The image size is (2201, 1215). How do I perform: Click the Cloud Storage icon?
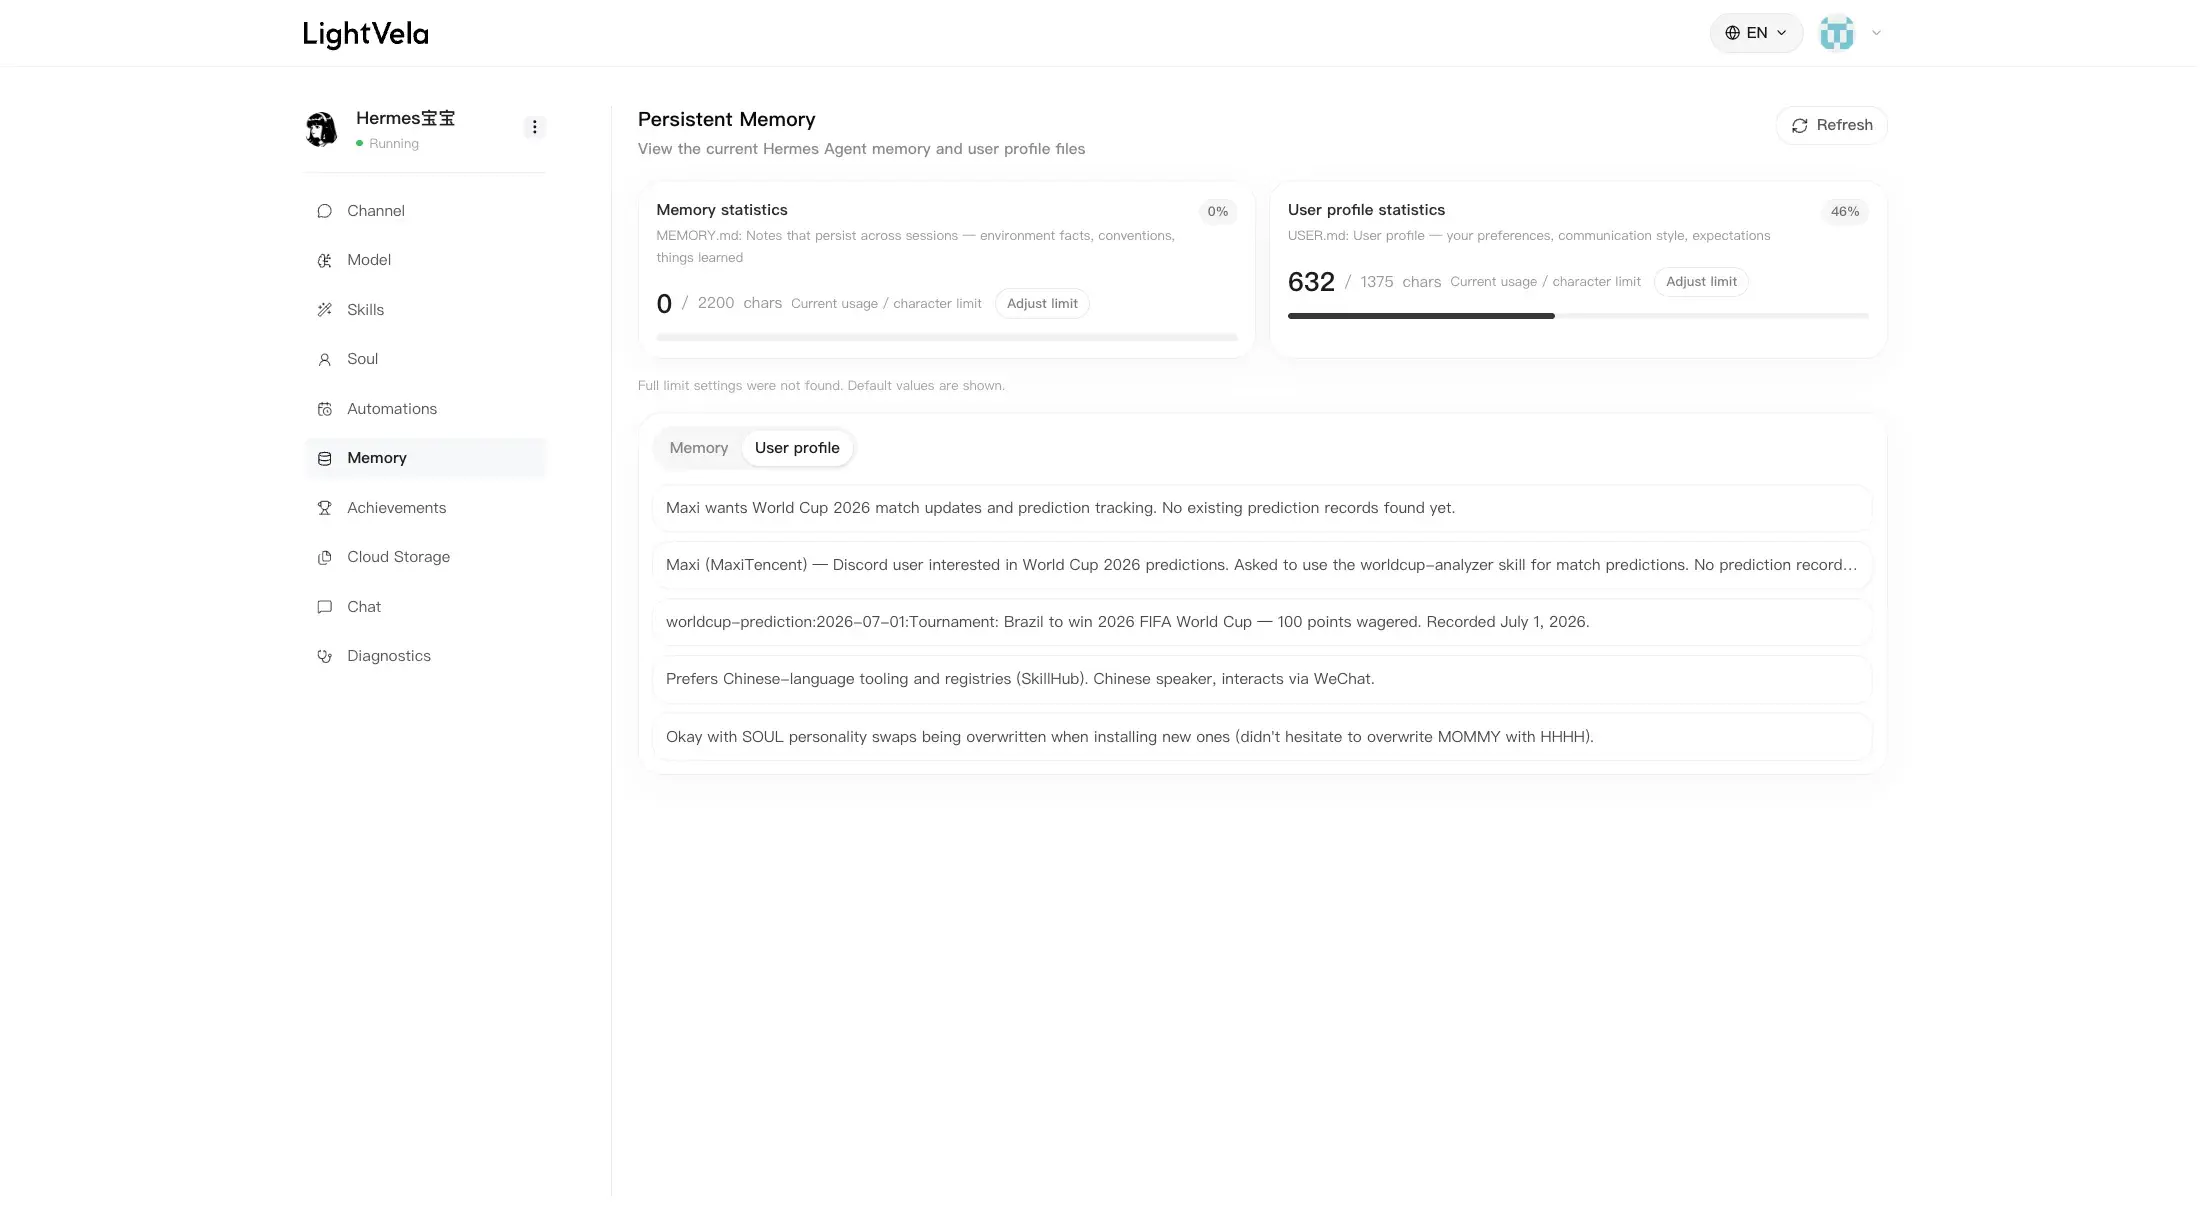(x=324, y=557)
